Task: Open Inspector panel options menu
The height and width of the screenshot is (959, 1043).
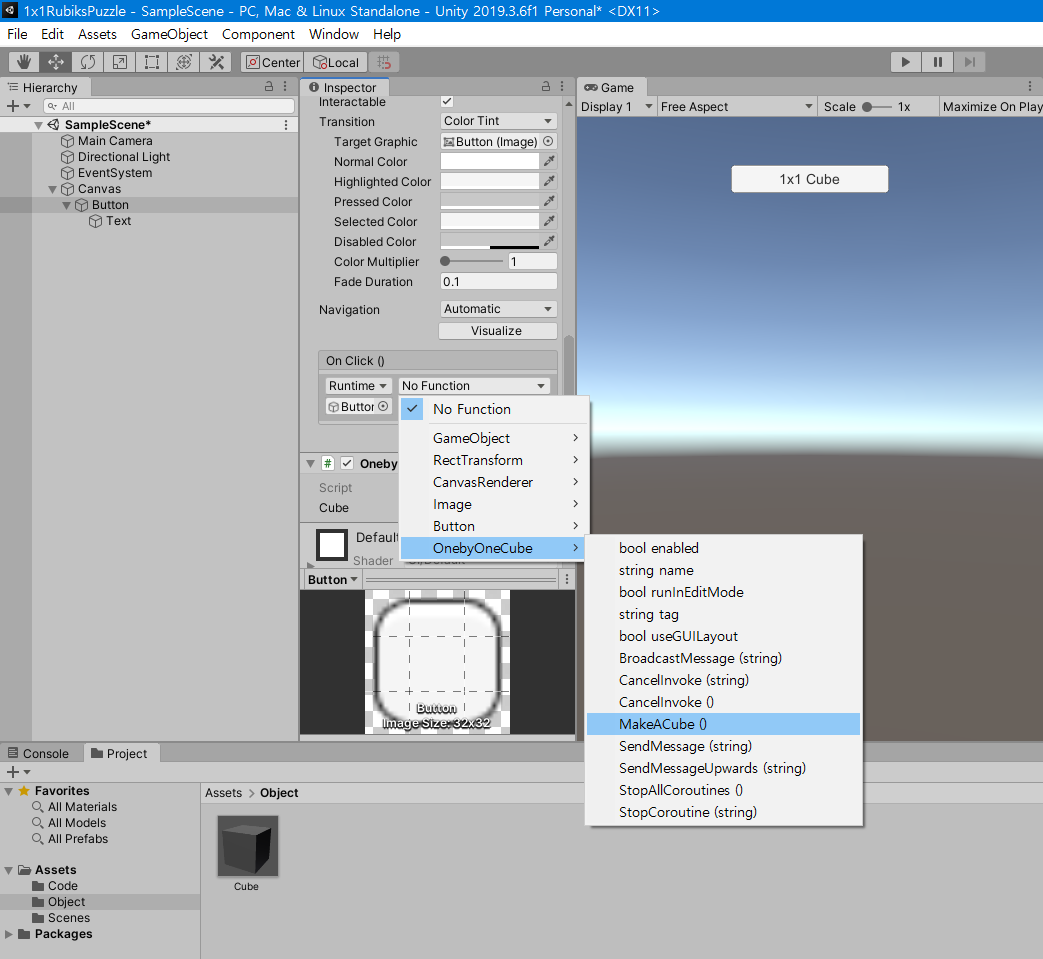Action: pos(562,86)
